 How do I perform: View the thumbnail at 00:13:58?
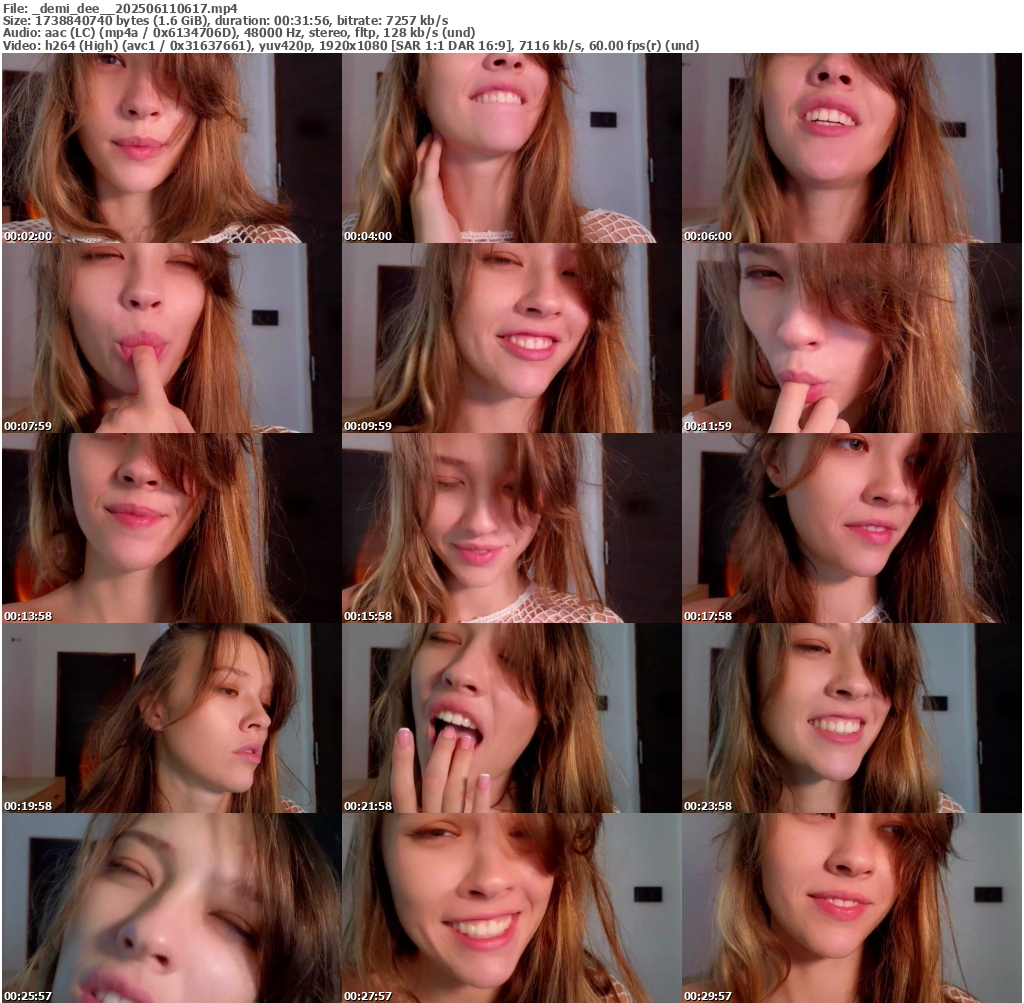tap(171, 528)
